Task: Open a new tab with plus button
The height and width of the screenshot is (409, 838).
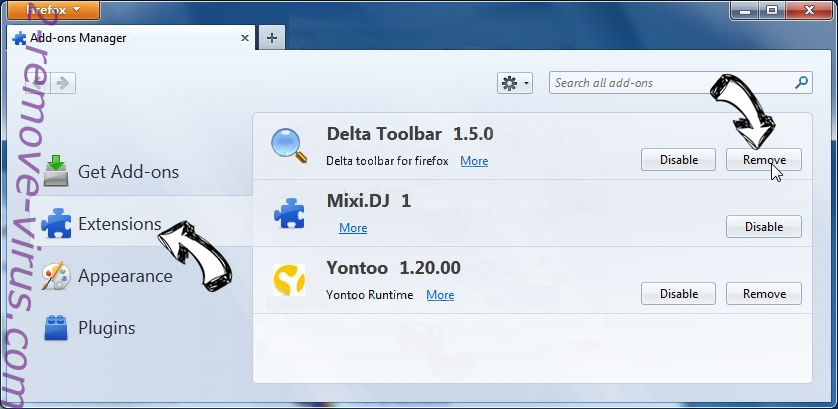Action: tap(271, 38)
